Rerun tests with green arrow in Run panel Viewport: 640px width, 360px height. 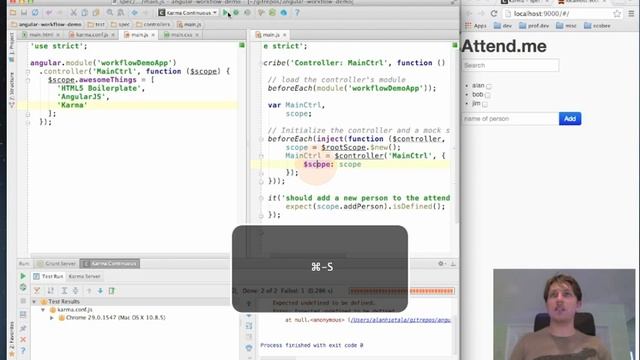tap(23, 276)
